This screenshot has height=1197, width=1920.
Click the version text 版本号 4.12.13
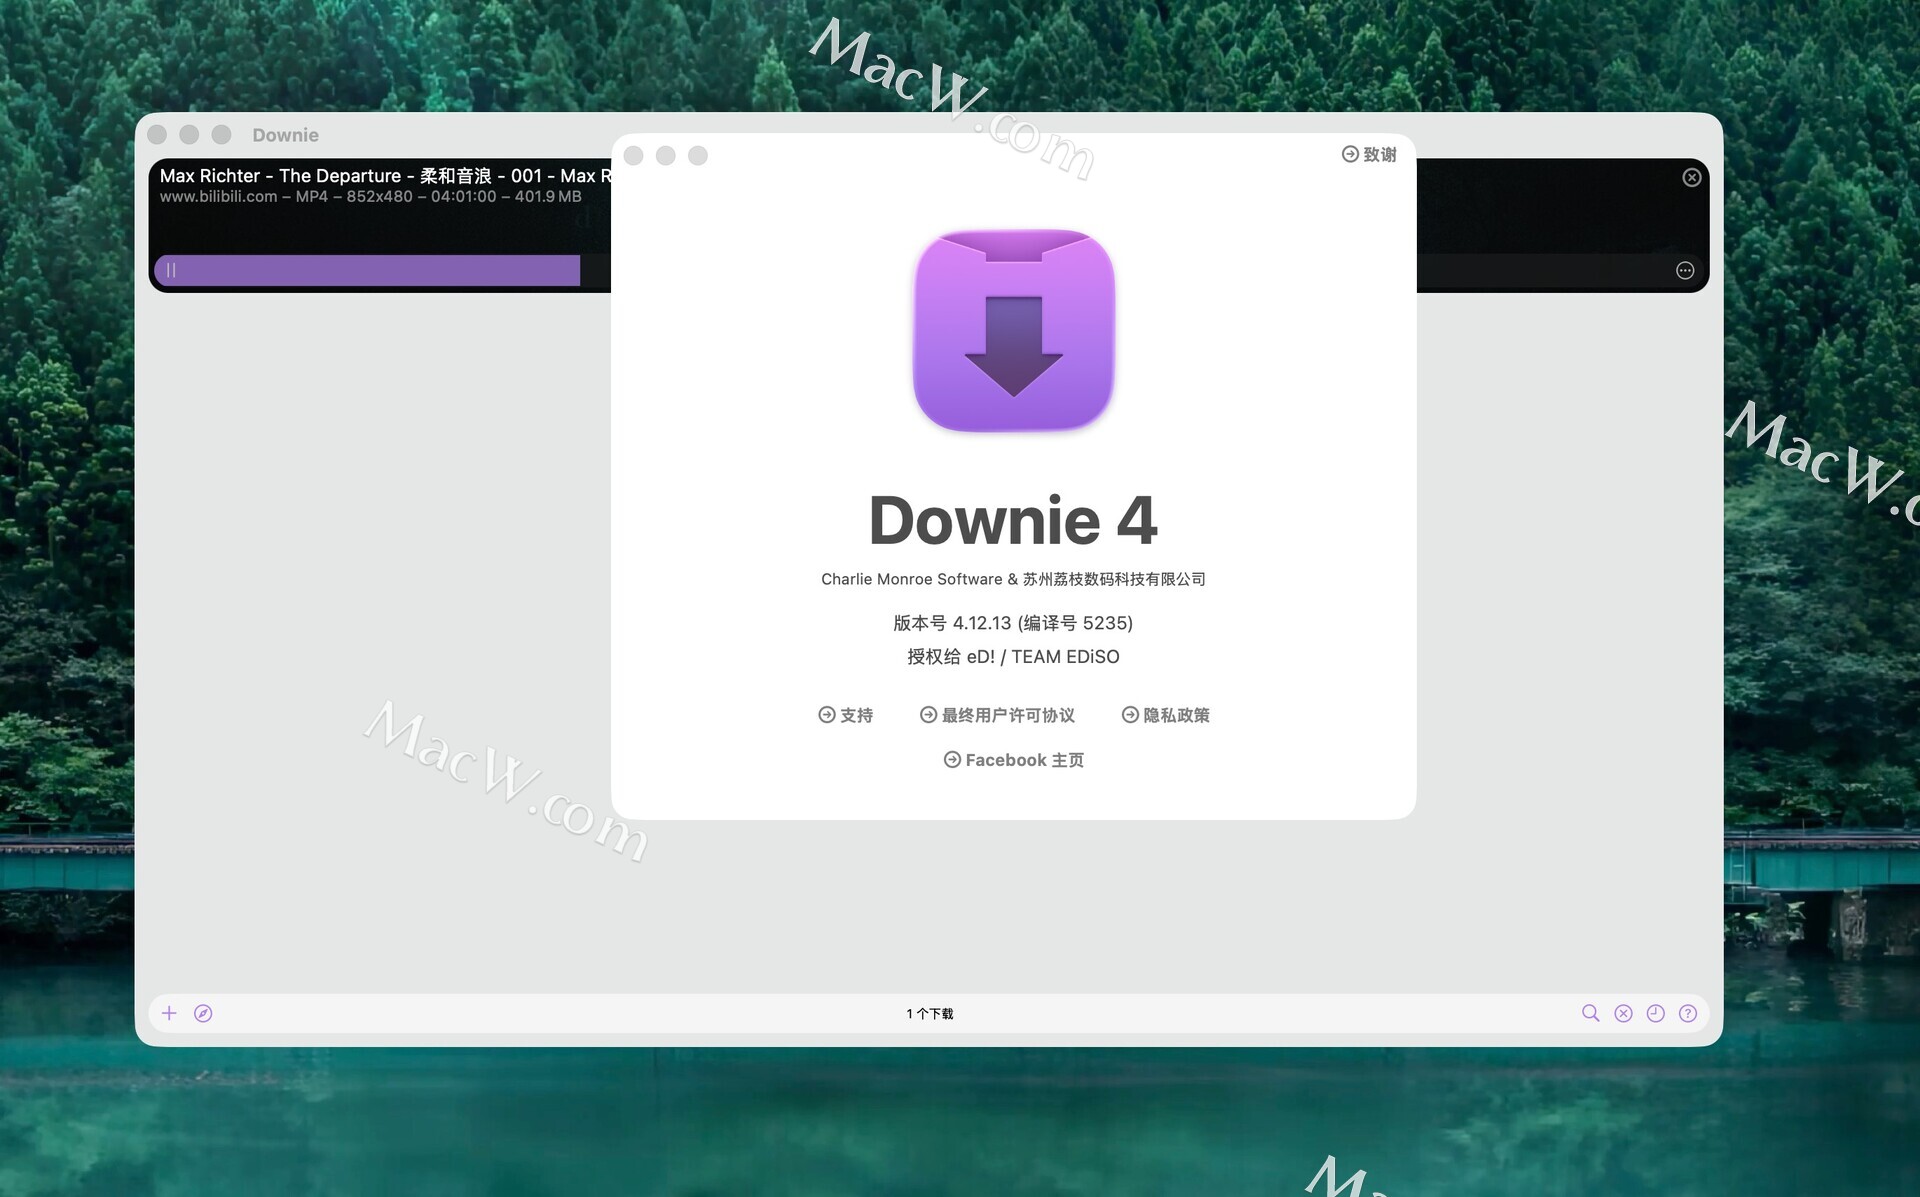(1013, 623)
